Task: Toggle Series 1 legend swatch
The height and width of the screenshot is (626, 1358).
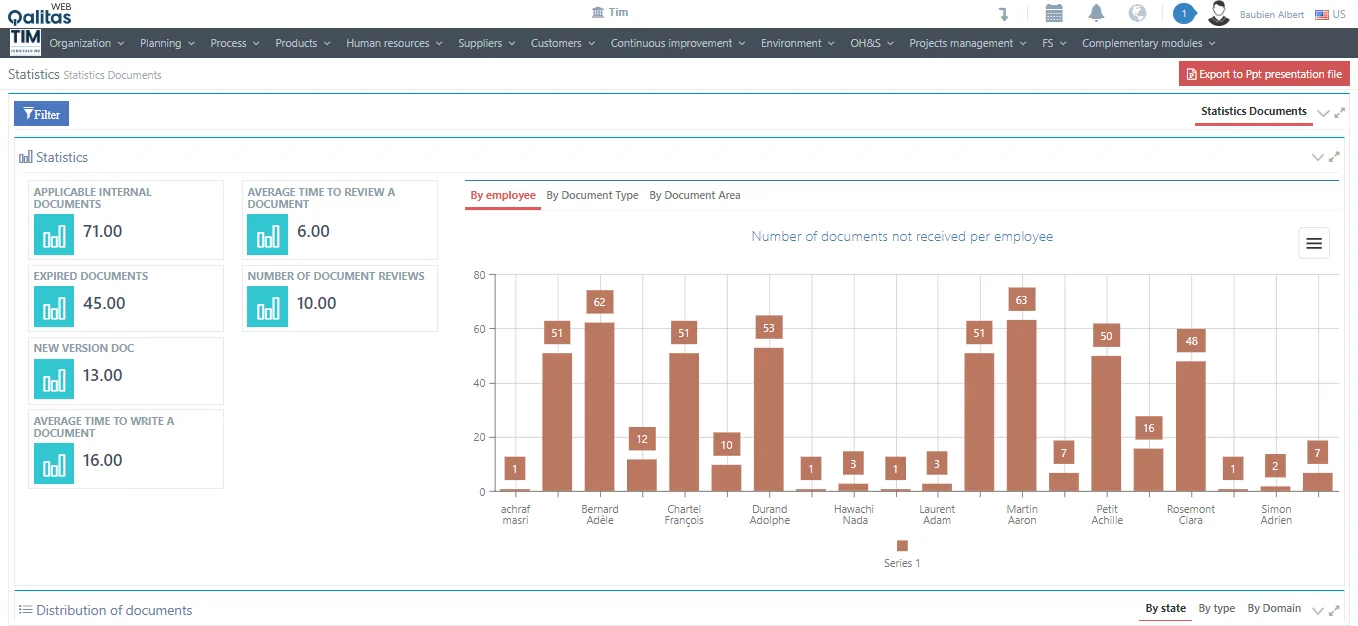Action: (902, 546)
